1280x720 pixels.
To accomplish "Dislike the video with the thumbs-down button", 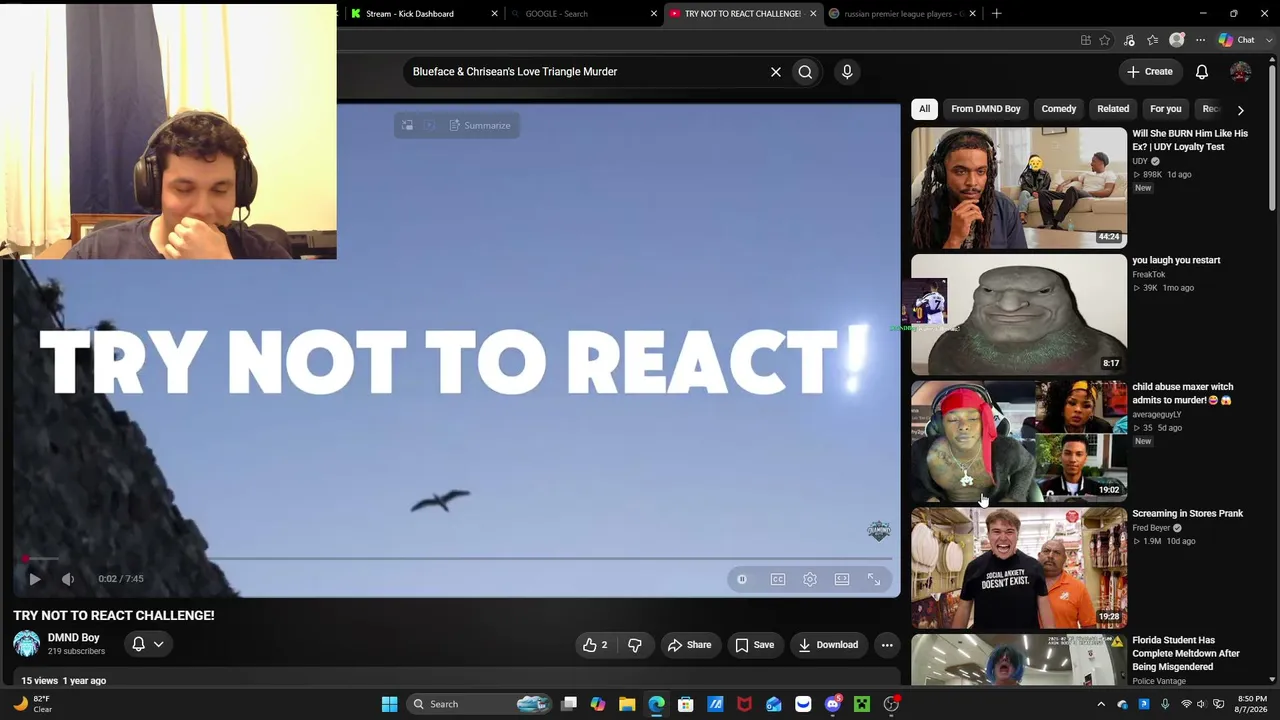I will (635, 645).
